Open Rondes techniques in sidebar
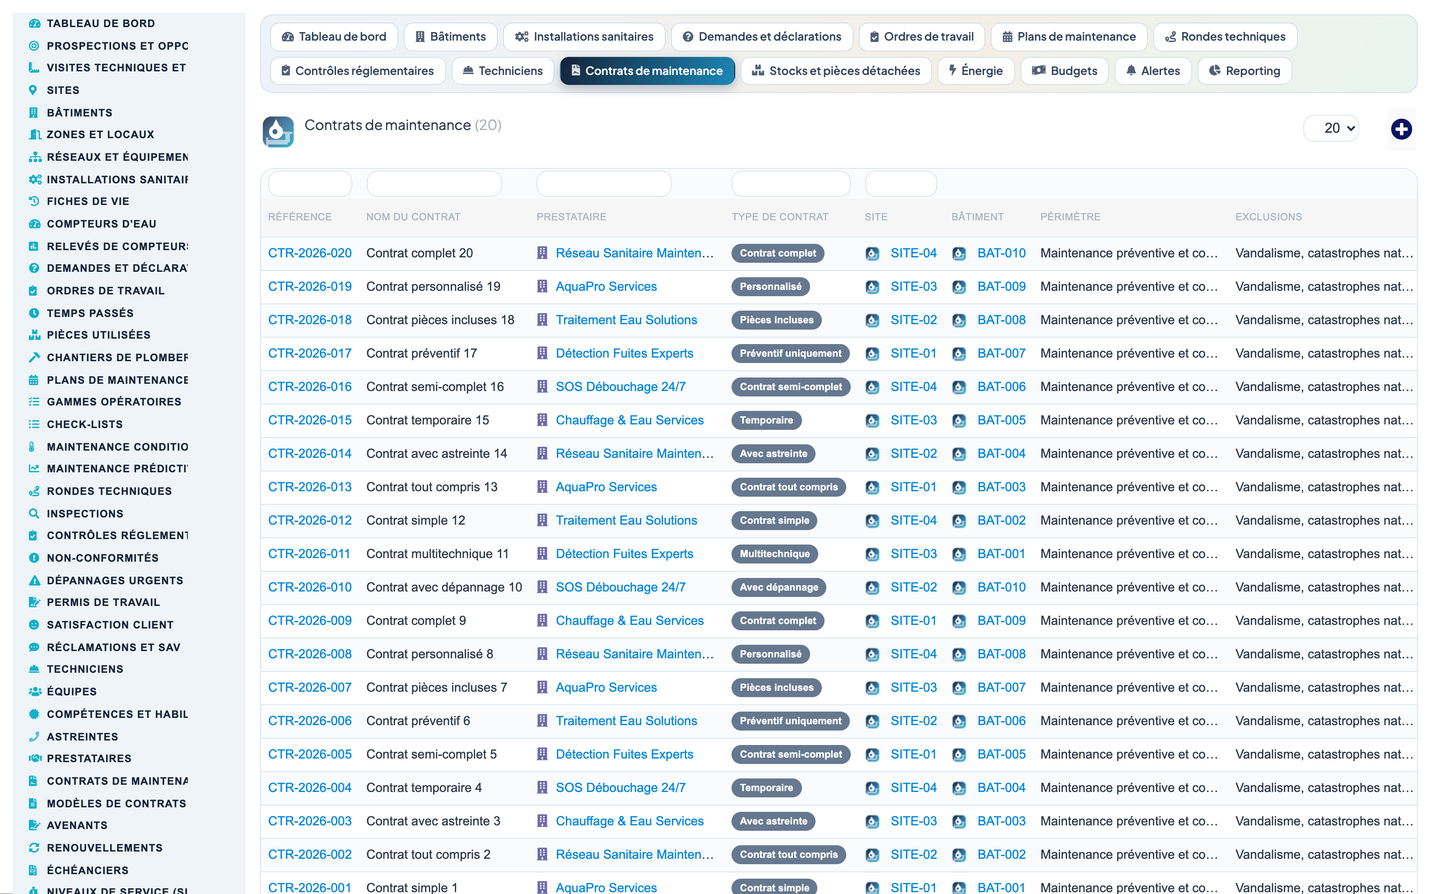Screen dimensions: 1445x894 [x=109, y=491]
